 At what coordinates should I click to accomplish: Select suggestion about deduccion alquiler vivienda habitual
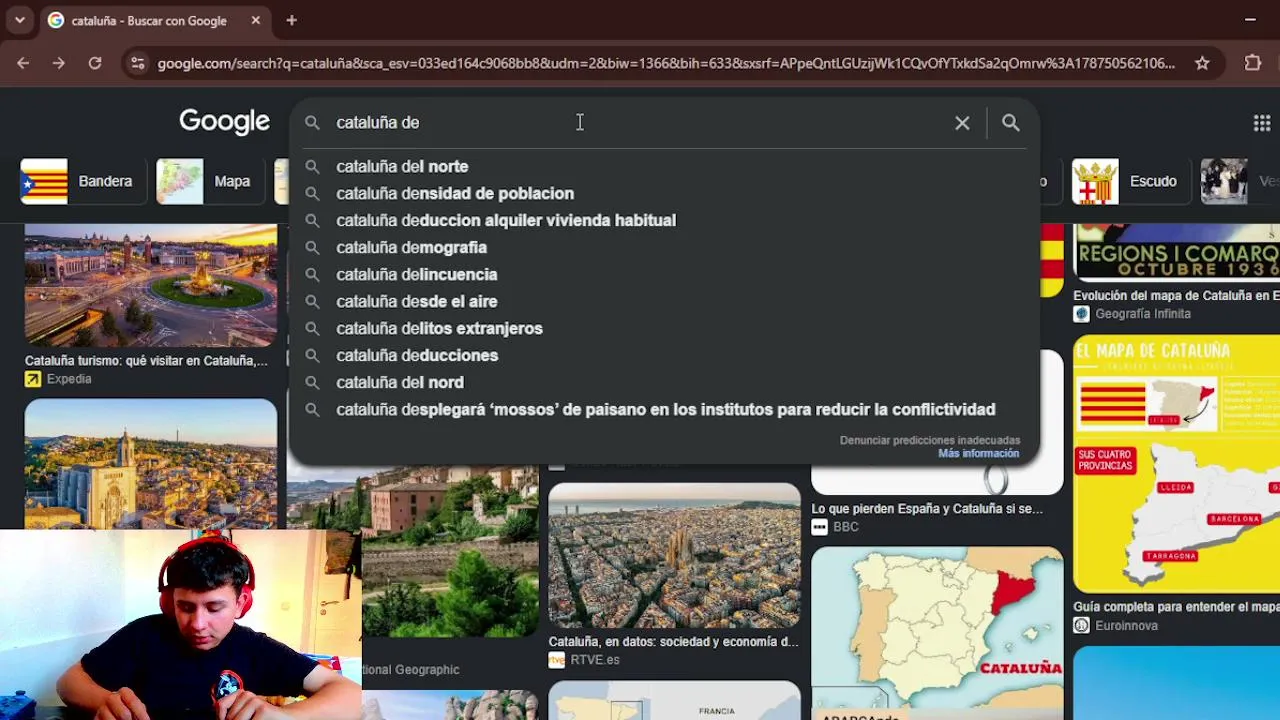click(664, 221)
